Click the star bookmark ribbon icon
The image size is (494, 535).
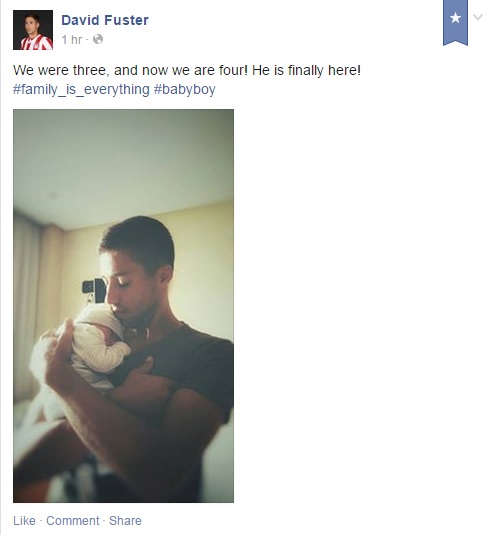coord(455,23)
